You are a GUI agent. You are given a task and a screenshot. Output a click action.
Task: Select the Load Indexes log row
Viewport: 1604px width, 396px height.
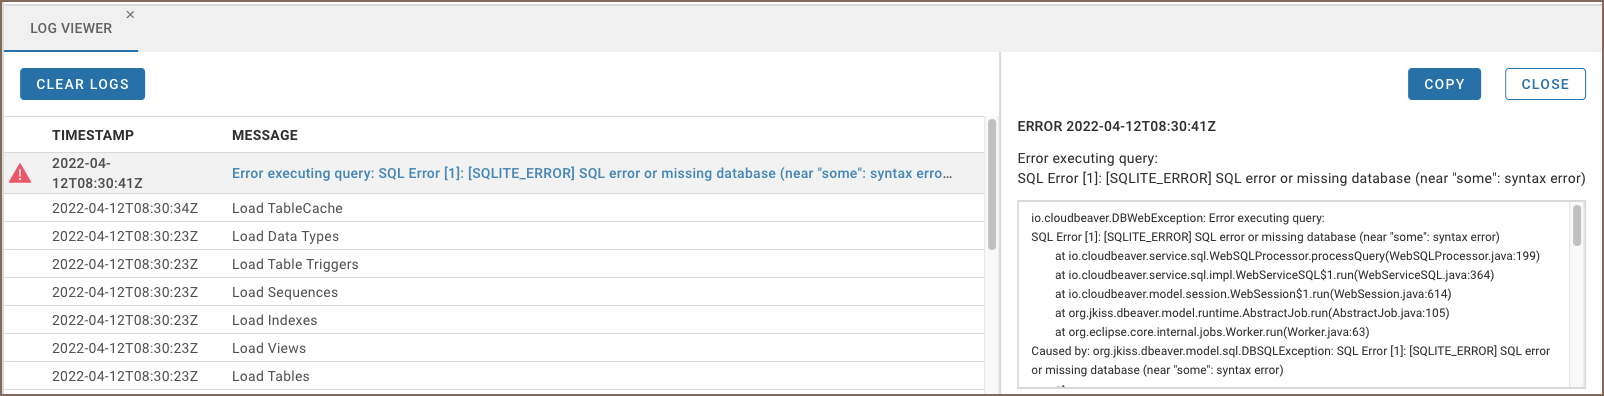click(x=494, y=320)
